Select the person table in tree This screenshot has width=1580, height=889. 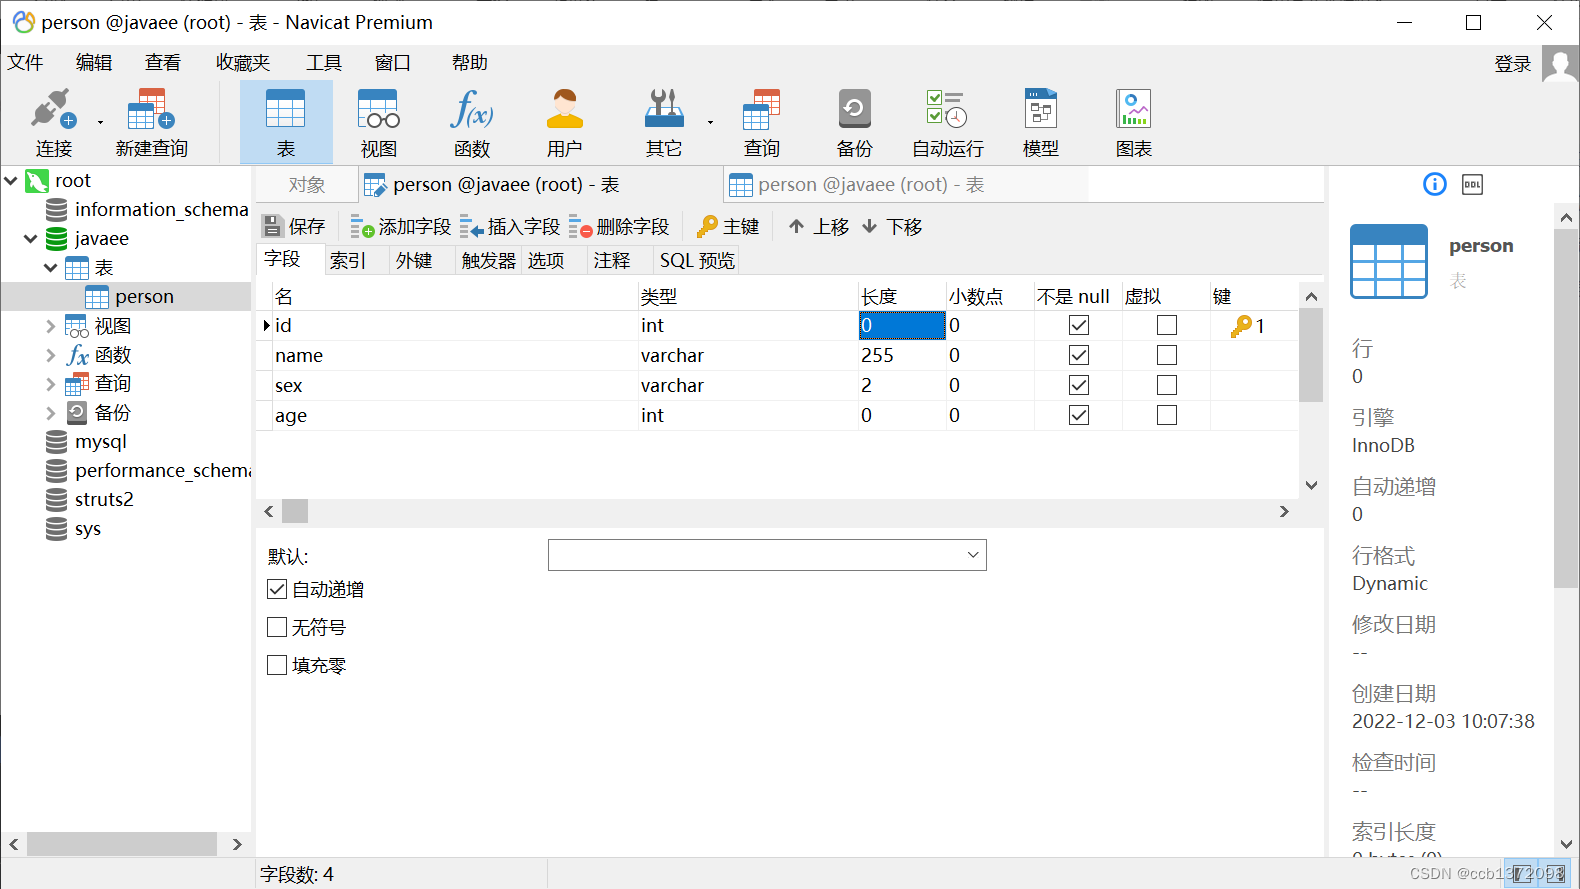coord(144,297)
